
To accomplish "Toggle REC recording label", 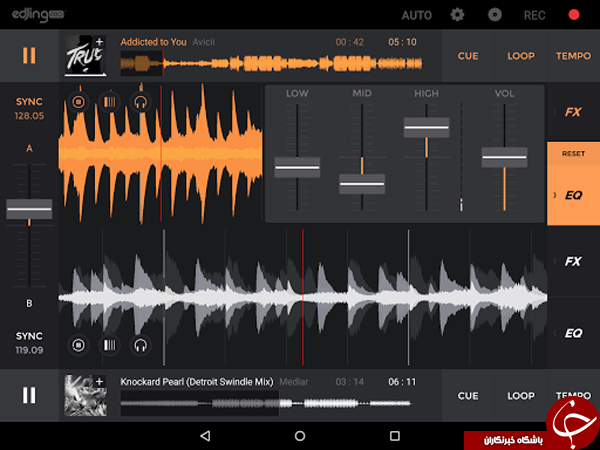I will coord(534,15).
